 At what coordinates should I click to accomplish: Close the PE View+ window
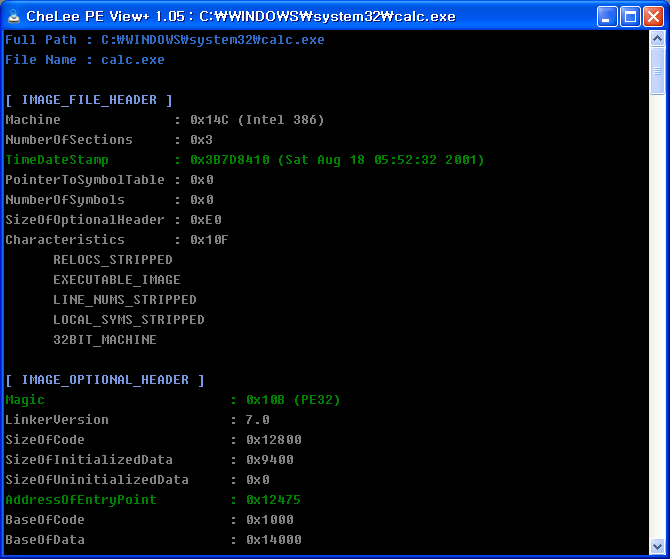[x=653, y=17]
